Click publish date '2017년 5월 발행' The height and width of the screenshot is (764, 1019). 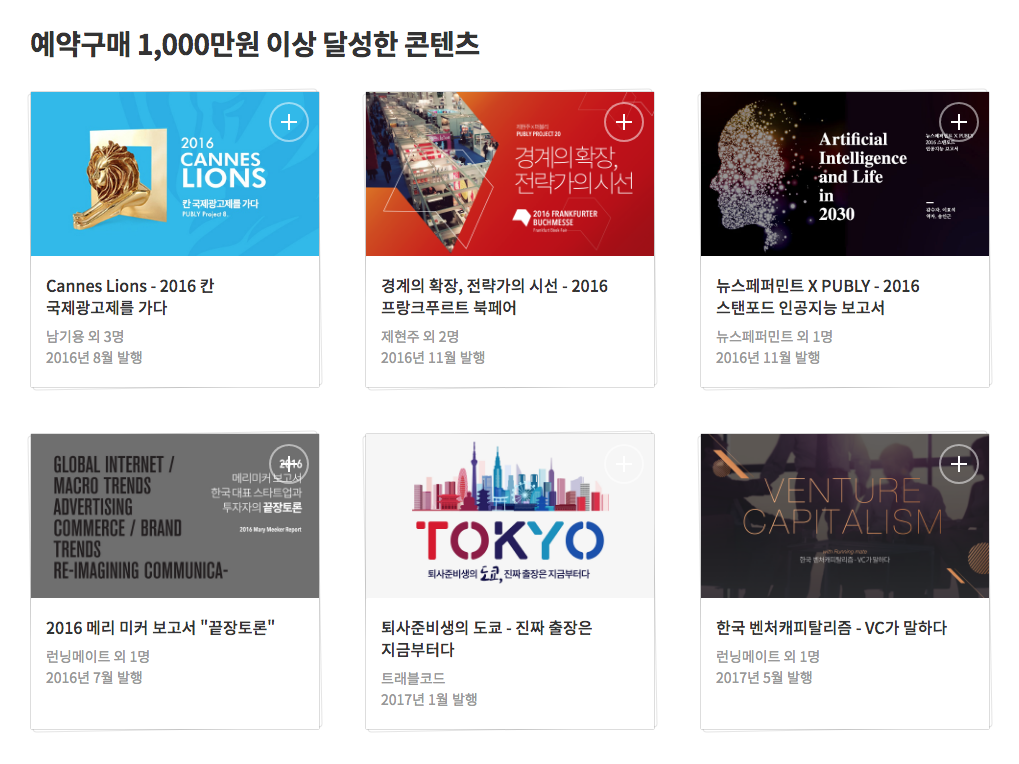(x=764, y=678)
